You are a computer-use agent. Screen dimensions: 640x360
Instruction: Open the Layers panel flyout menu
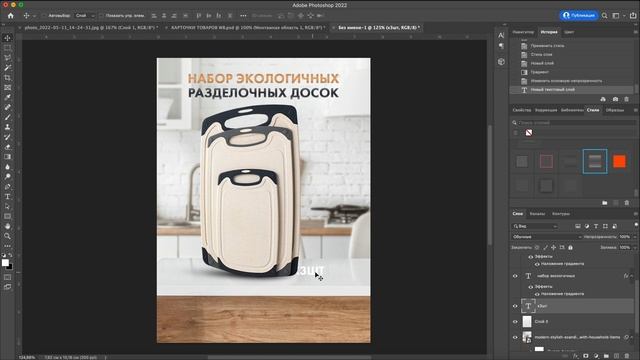pyautogui.click(x=636, y=213)
